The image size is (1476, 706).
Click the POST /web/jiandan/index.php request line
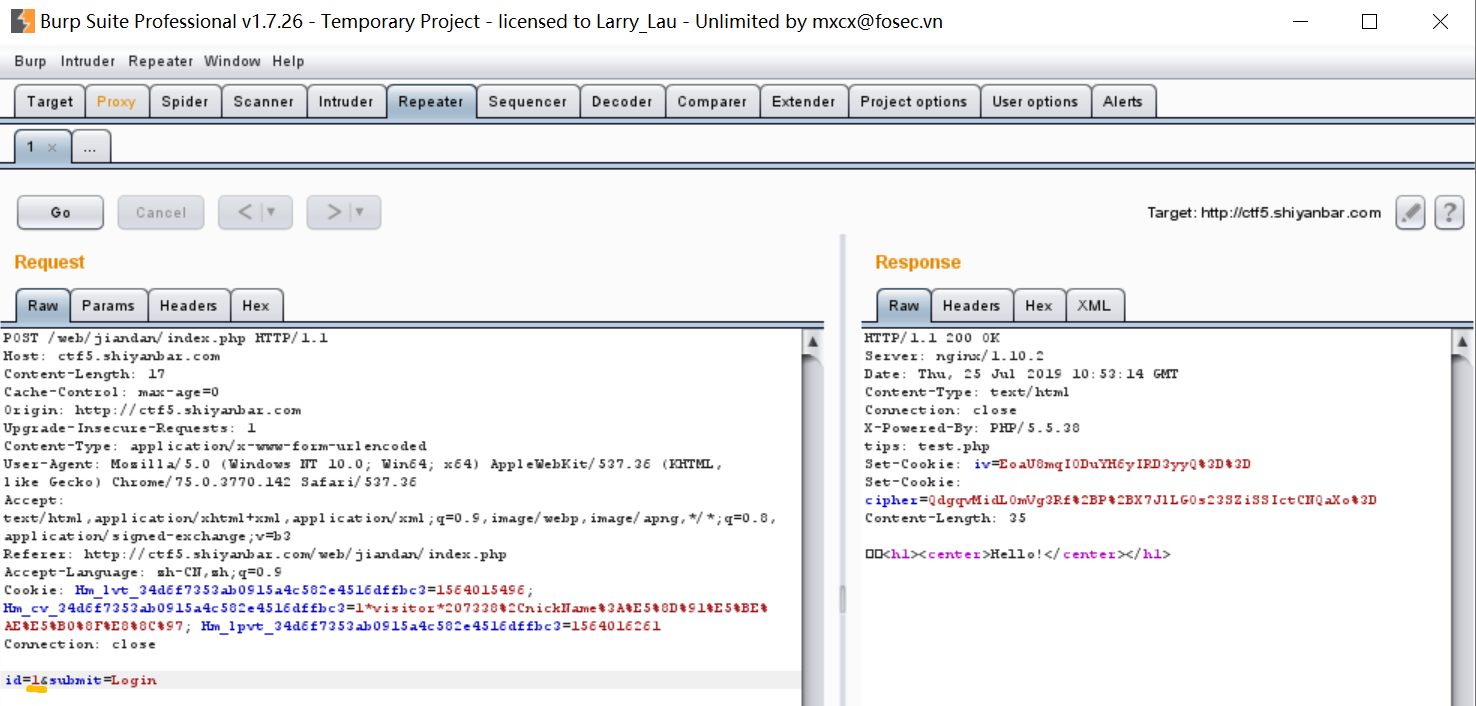(x=165, y=338)
